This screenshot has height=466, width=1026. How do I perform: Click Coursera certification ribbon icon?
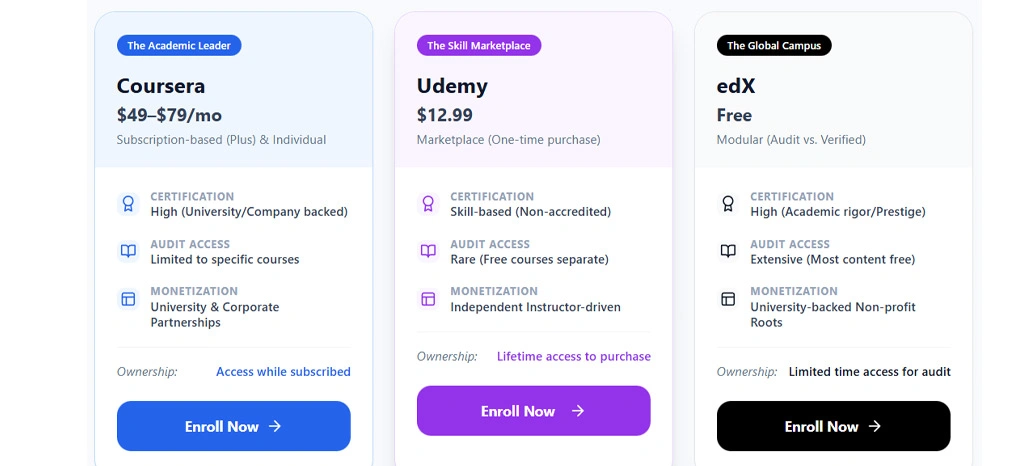click(128, 204)
